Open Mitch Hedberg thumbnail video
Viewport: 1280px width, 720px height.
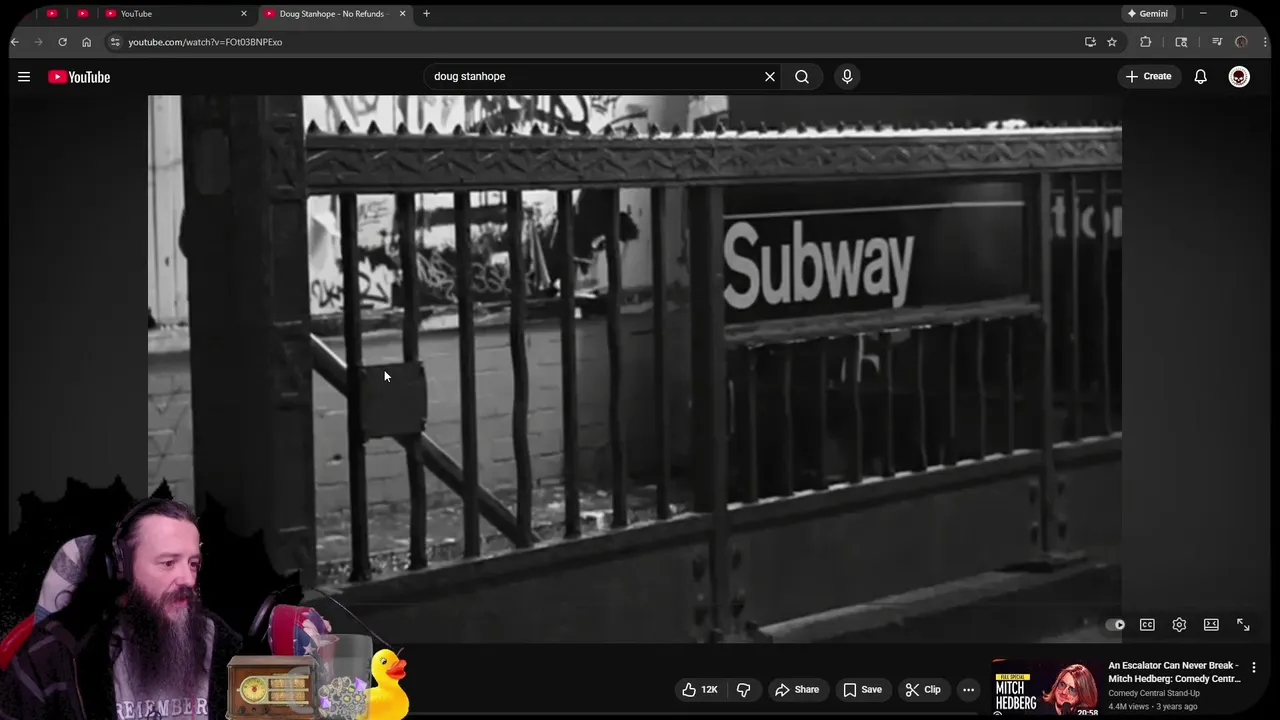[1045, 688]
